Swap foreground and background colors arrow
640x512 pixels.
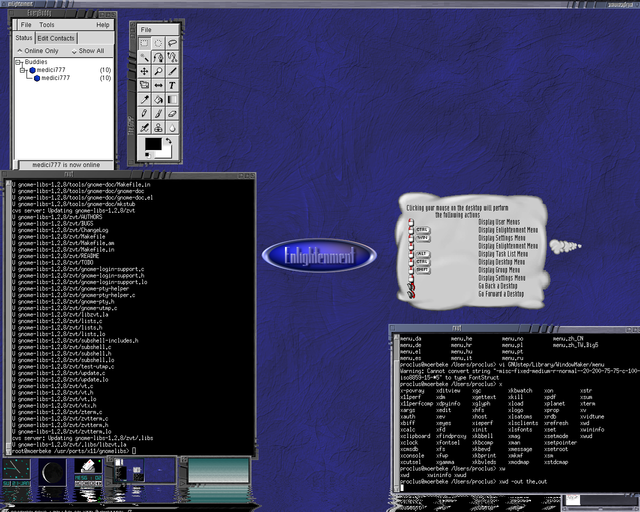169,141
